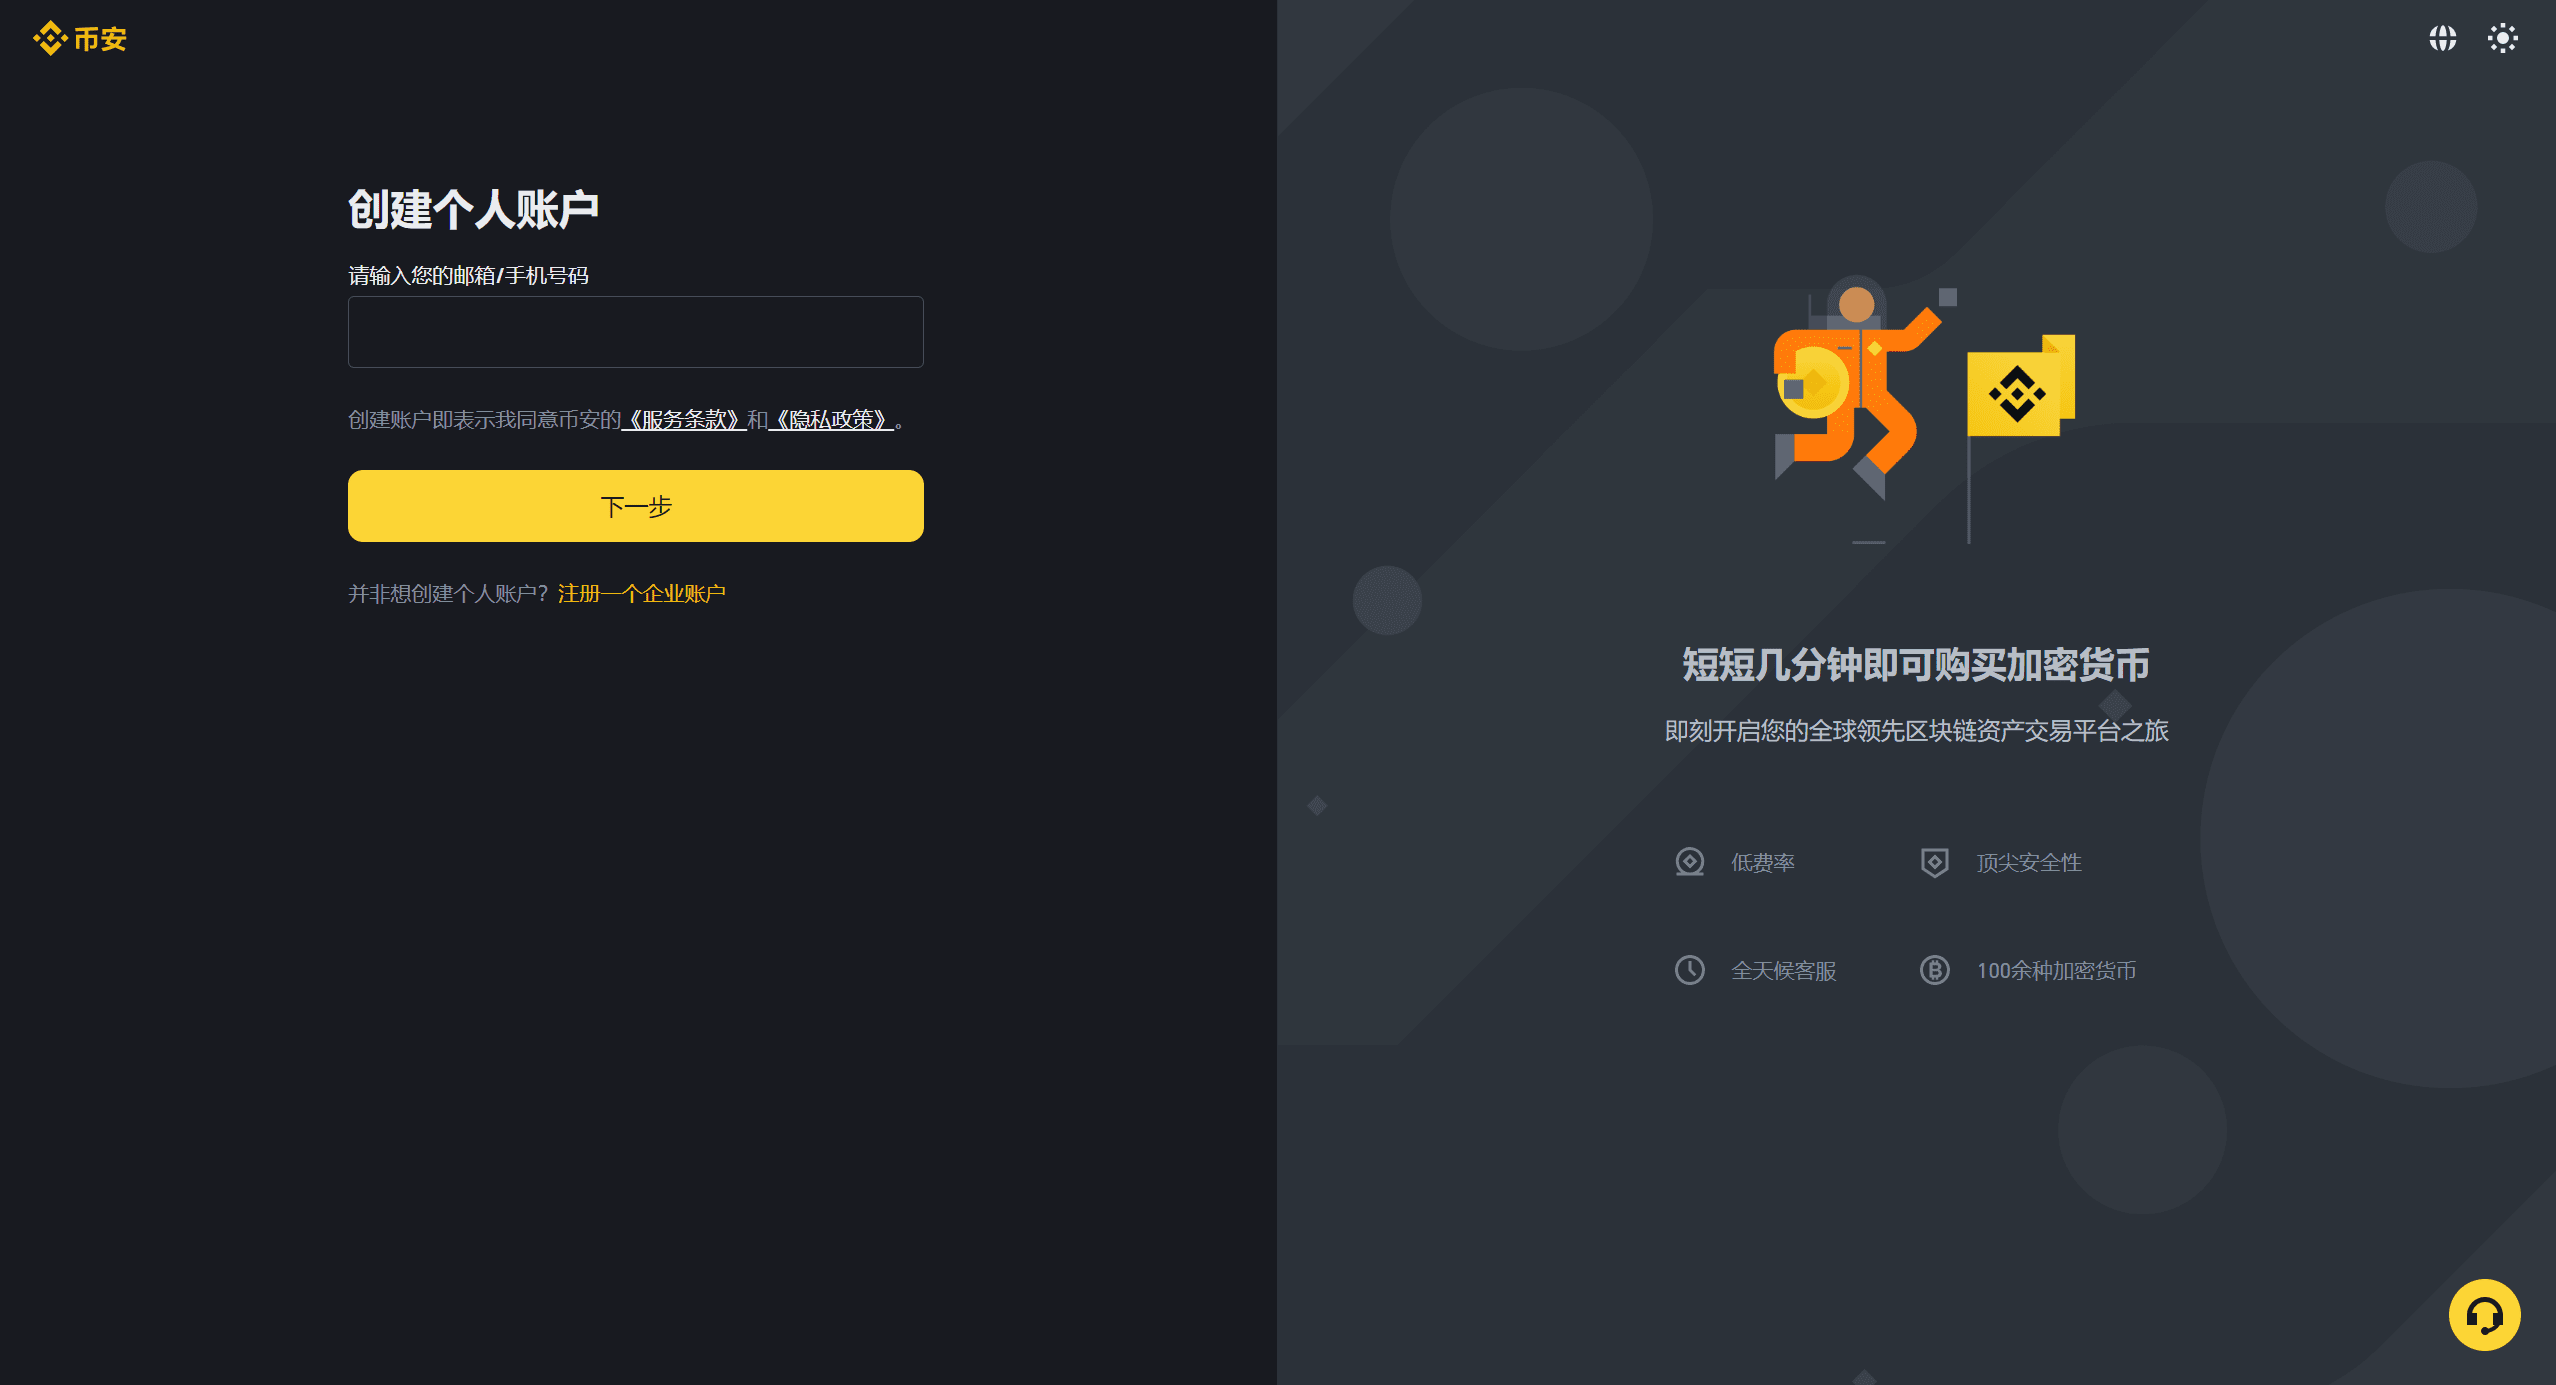Click the Binance 币安 logo
This screenshot has height=1385, width=2556.
(x=80, y=38)
